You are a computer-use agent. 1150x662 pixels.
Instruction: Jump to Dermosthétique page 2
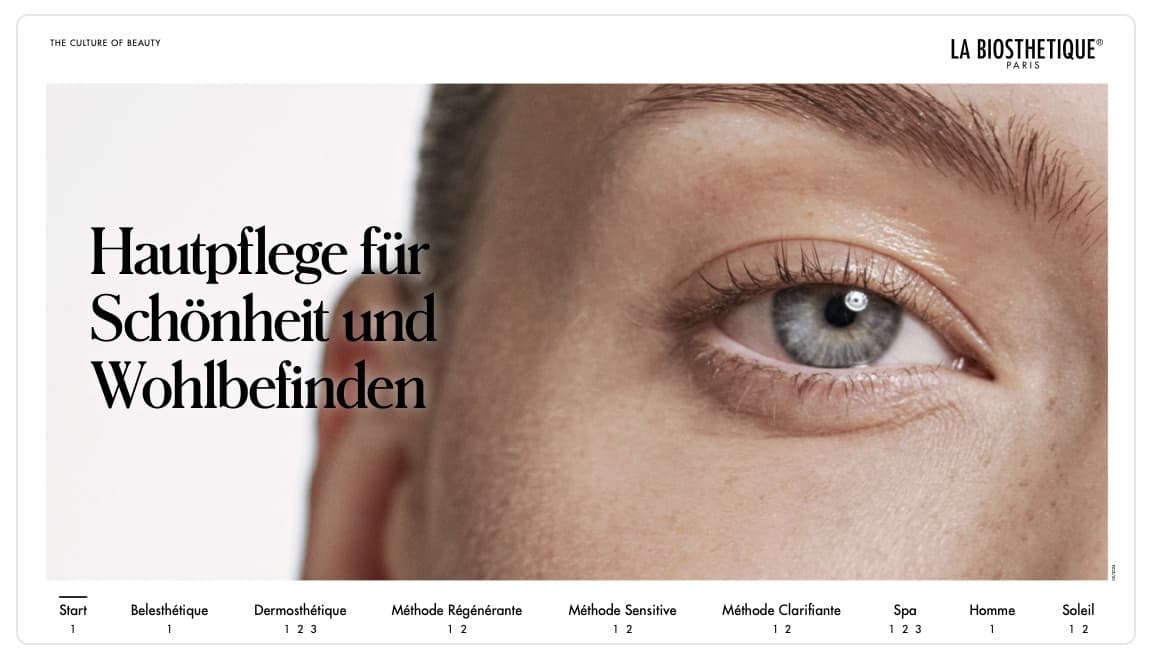[300, 629]
